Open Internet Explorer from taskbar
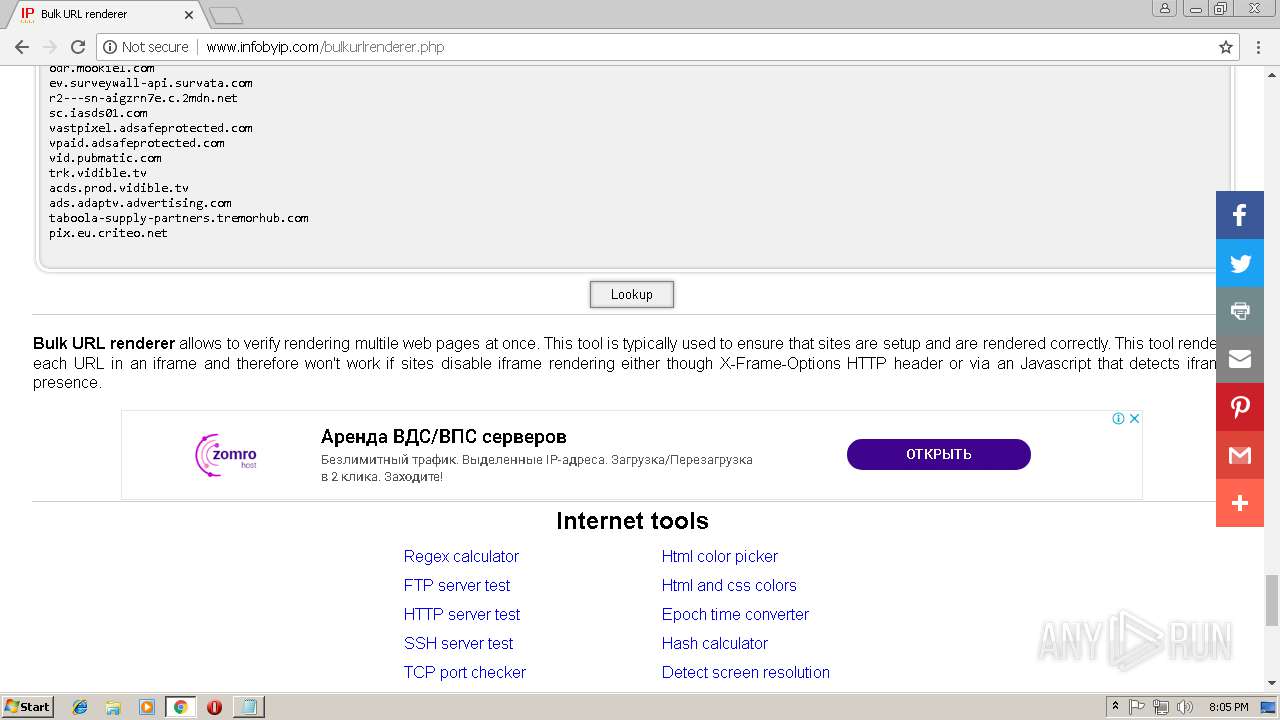The height and width of the screenshot is (720, 1280). pyautogui.click(x=80, y=707)
